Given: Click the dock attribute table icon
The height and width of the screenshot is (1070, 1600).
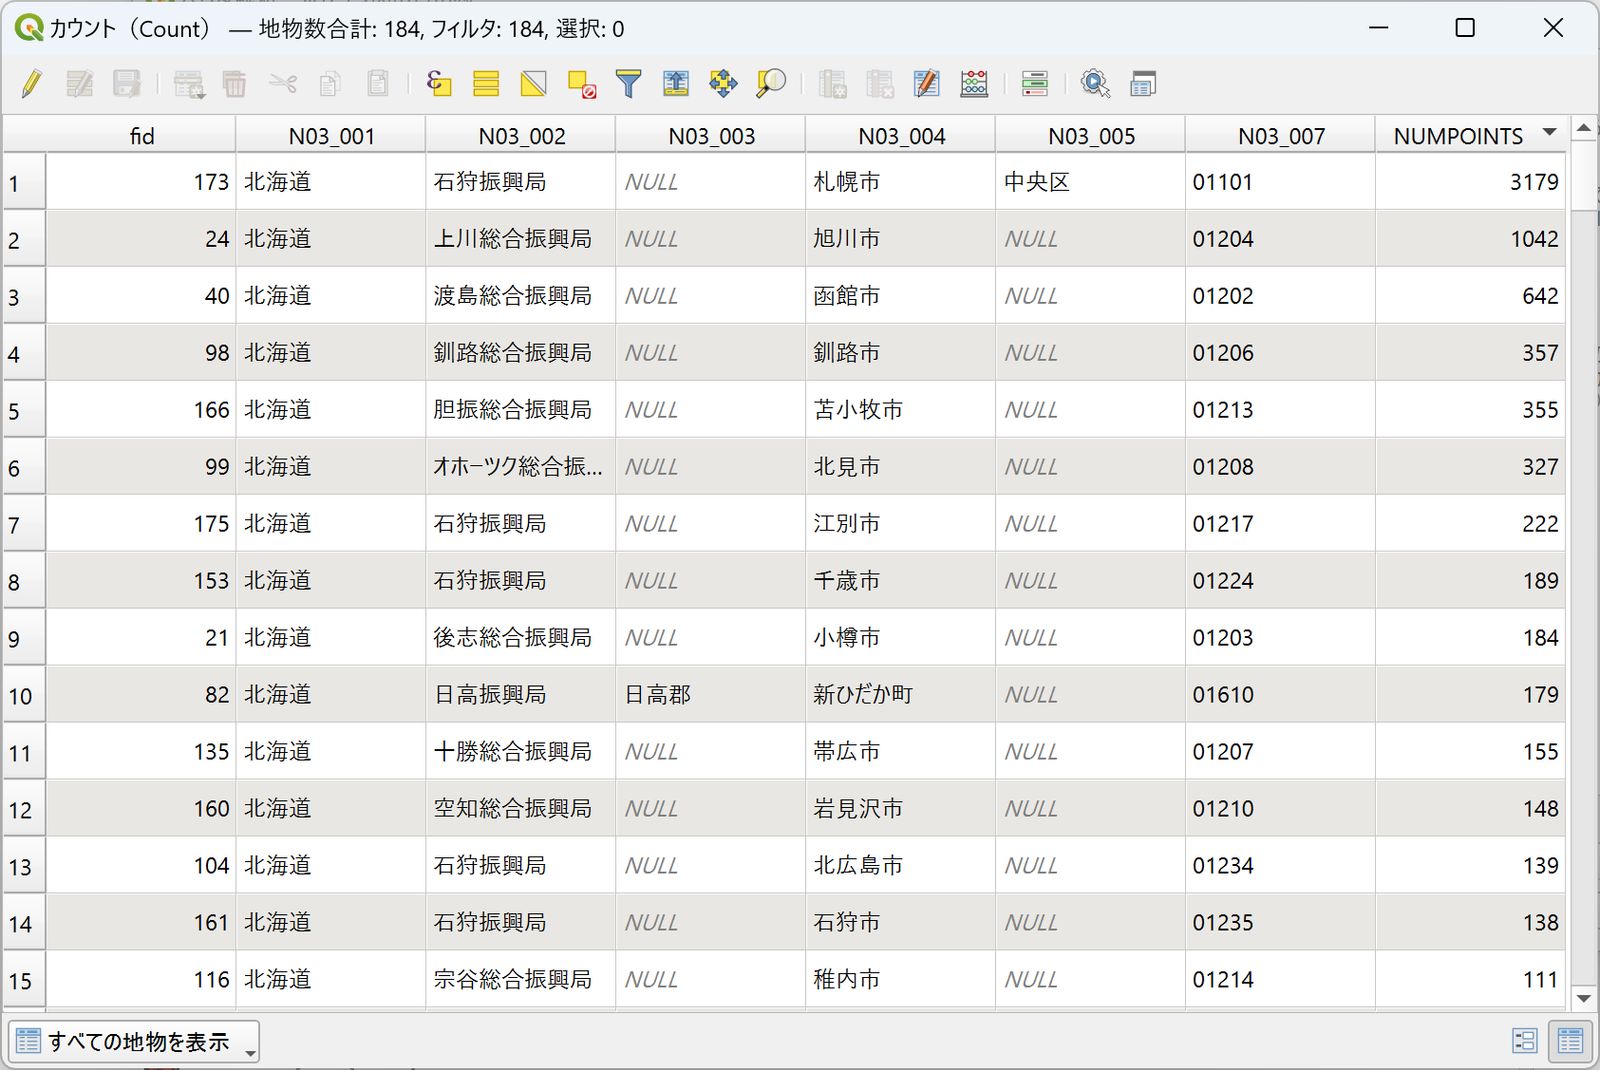Looking at the screenshot, I should pyautogui.click(x=1143, y=84).
